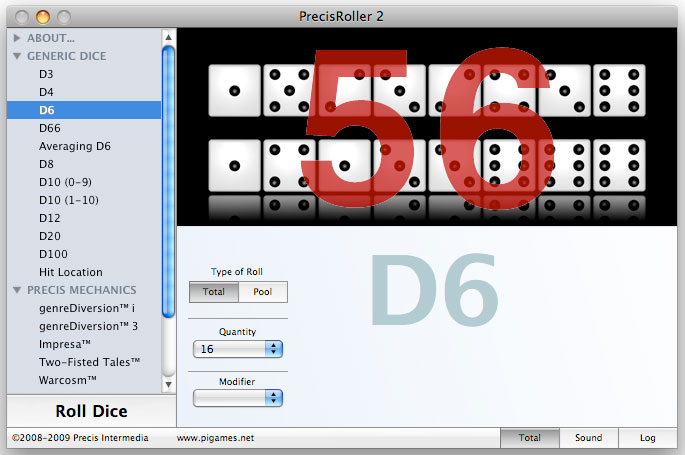Select D100 in the dice list

[x=84, y=254]
